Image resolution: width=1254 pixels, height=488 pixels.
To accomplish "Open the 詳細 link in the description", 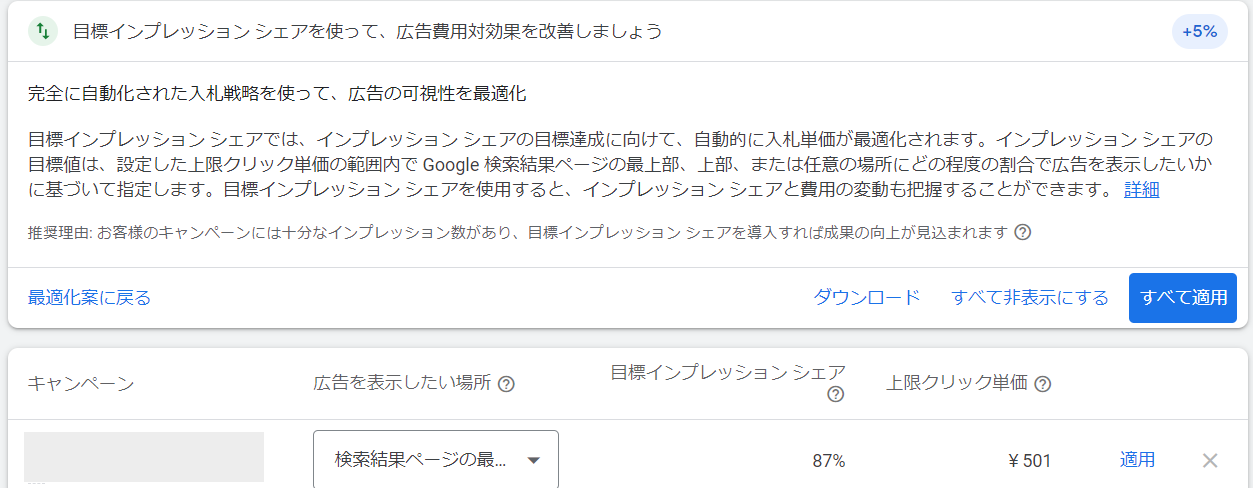I will click(x=1141, y=189).
